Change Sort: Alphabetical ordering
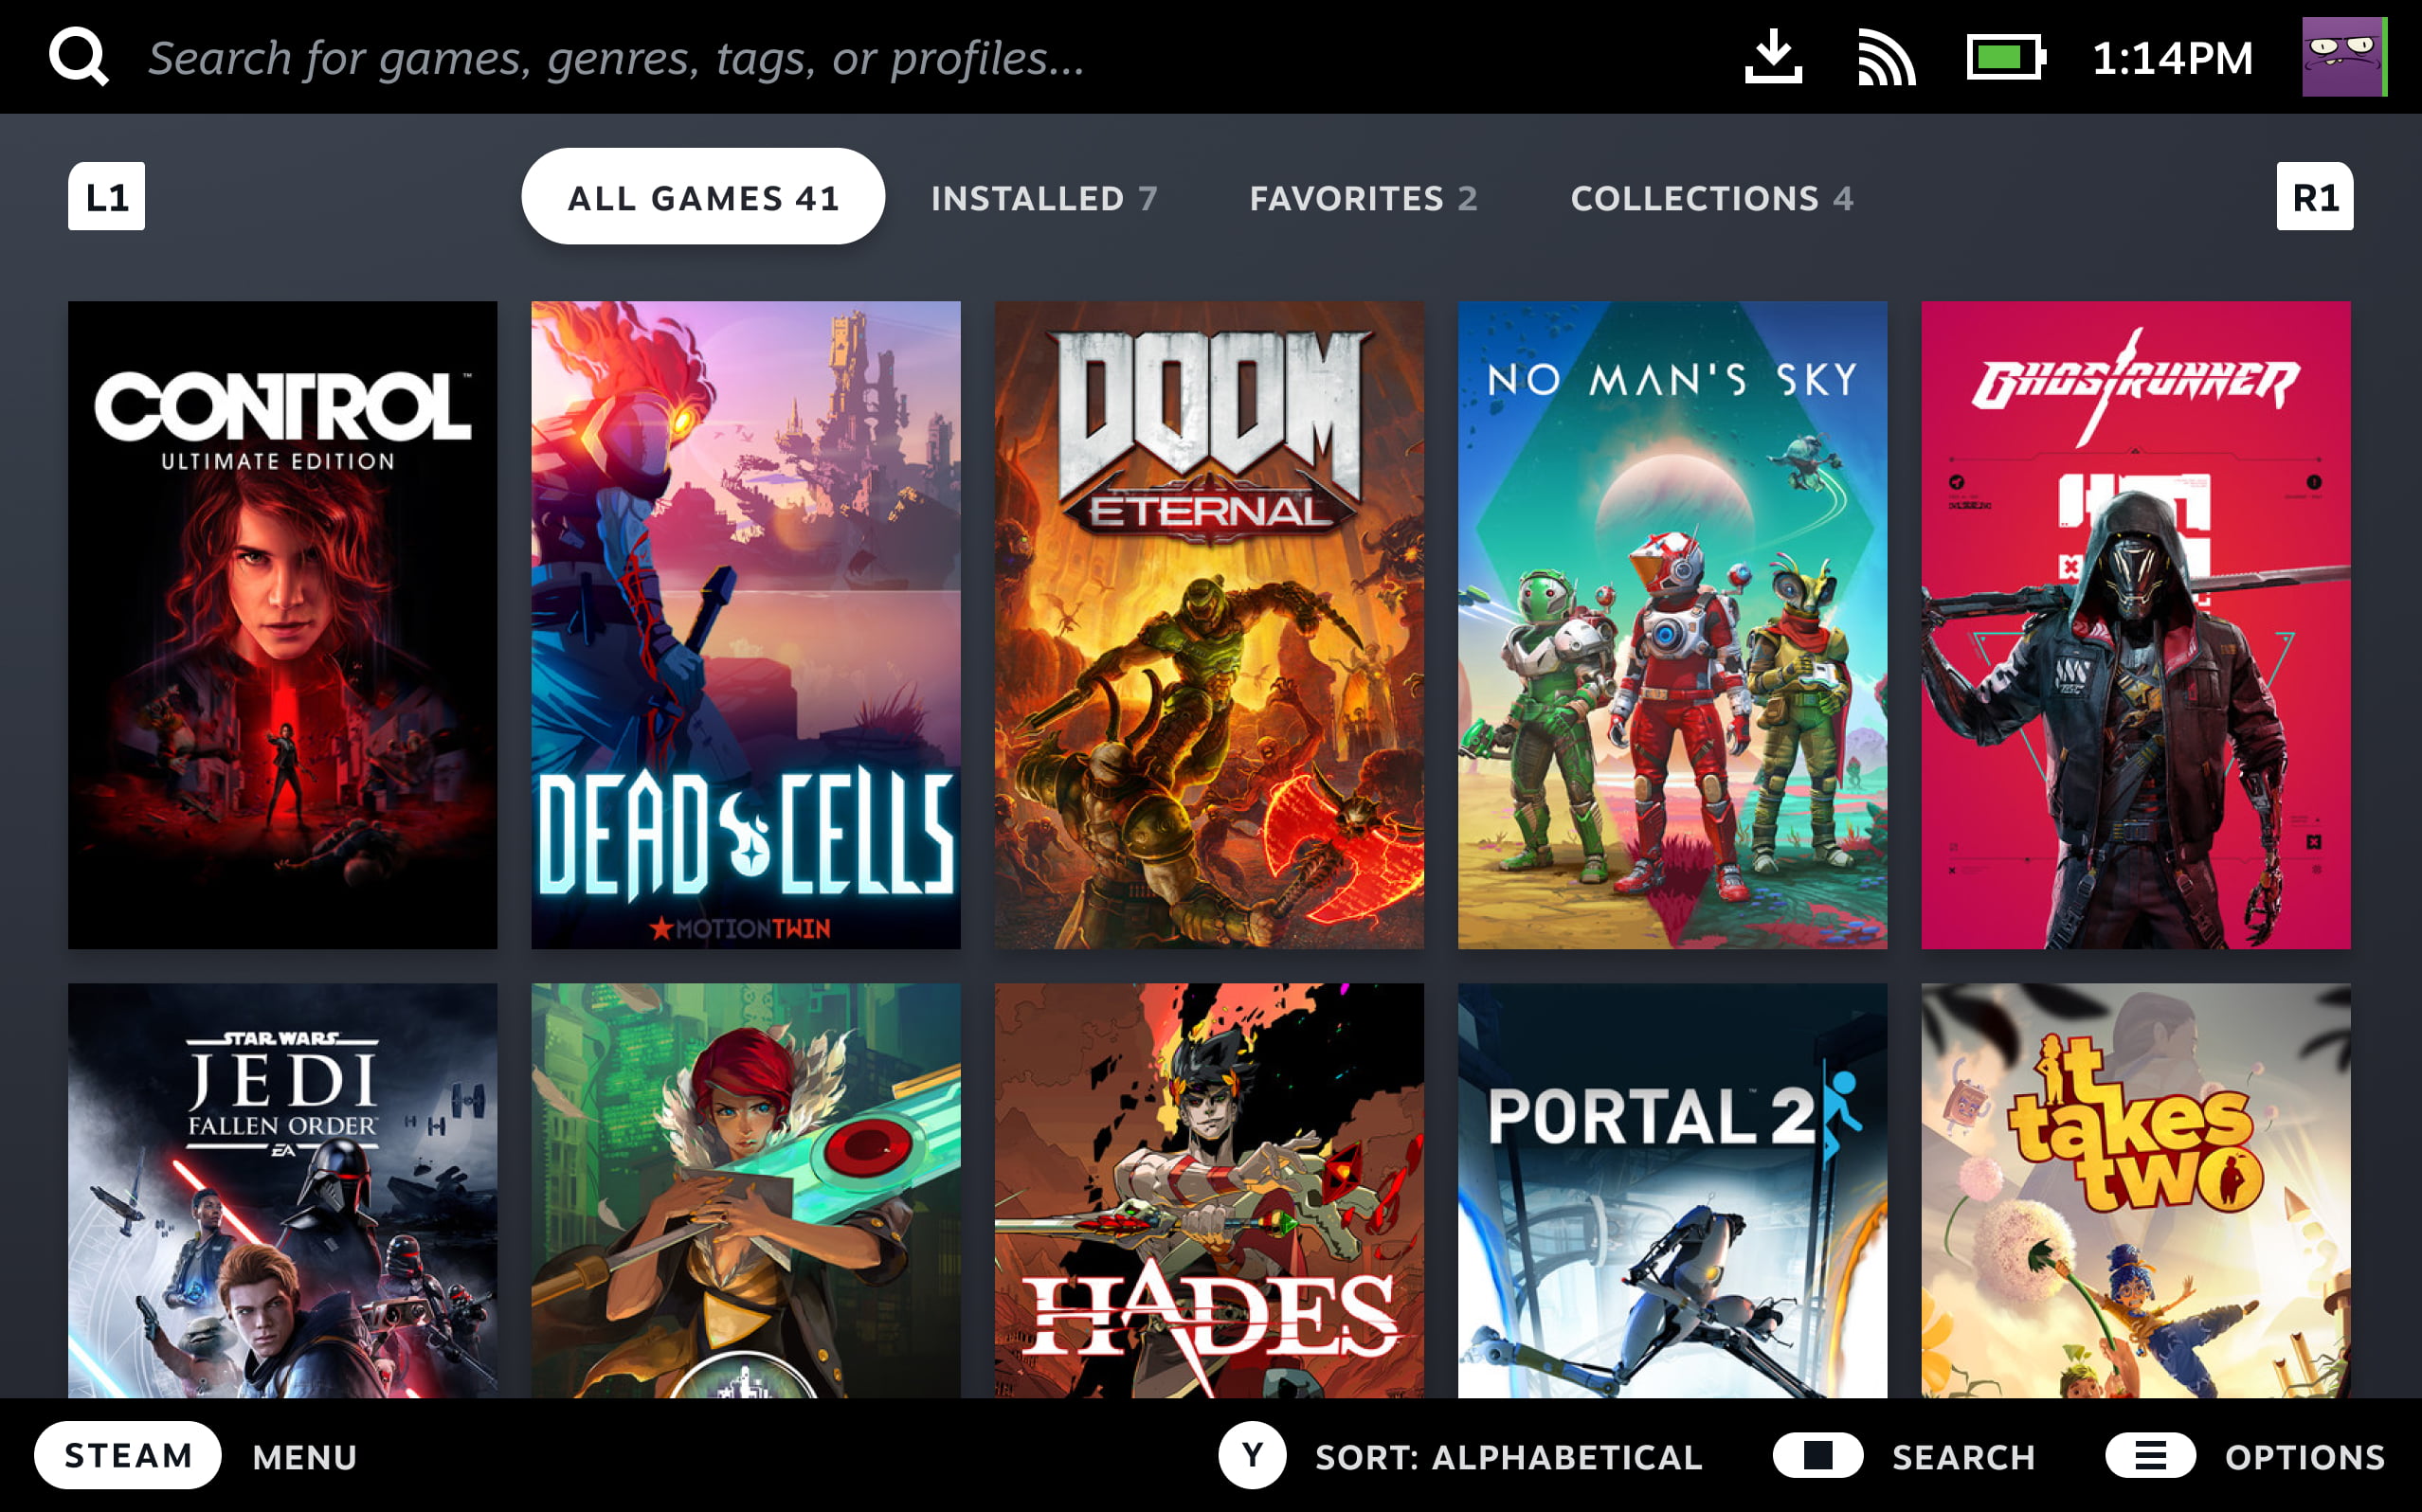The width and height of the screenshot is (2422, 1512). 1508,1457
